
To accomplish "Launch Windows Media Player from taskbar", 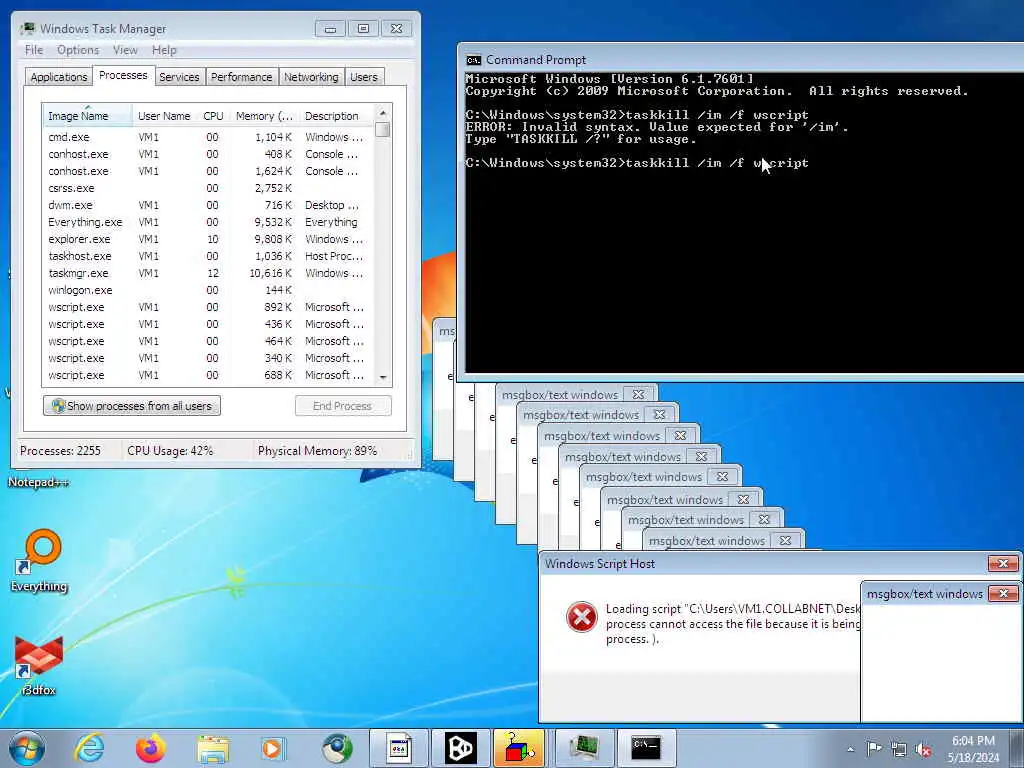I will click(273, 748).
